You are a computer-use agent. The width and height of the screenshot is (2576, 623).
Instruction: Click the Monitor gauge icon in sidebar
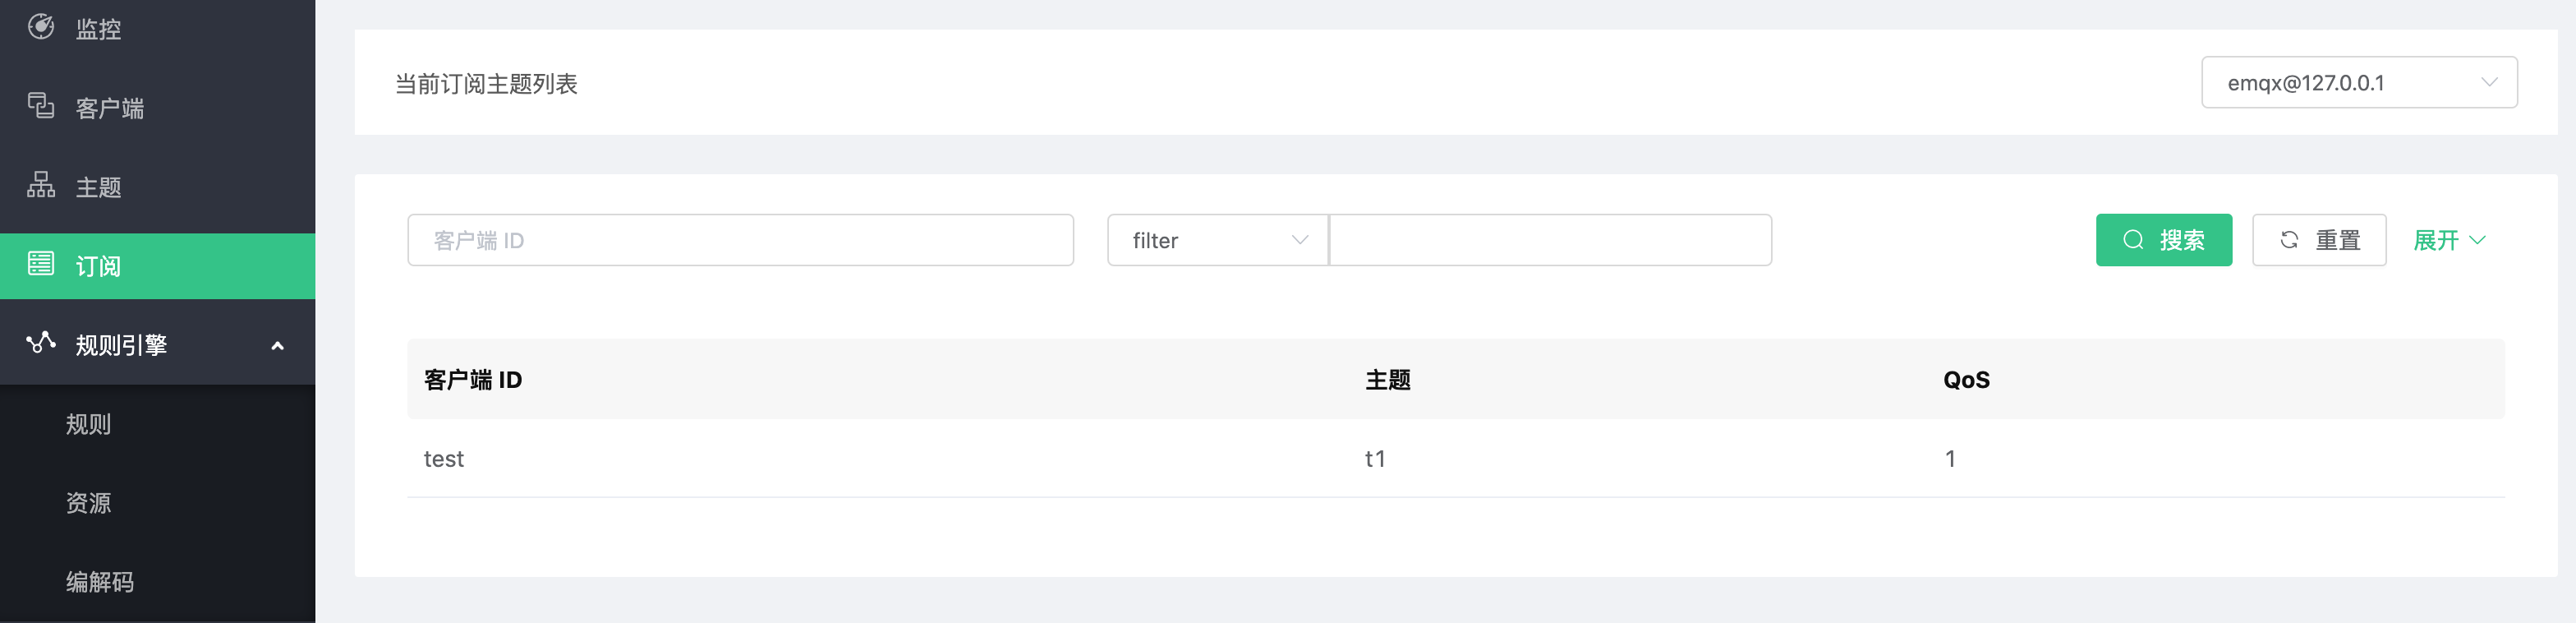41,27
